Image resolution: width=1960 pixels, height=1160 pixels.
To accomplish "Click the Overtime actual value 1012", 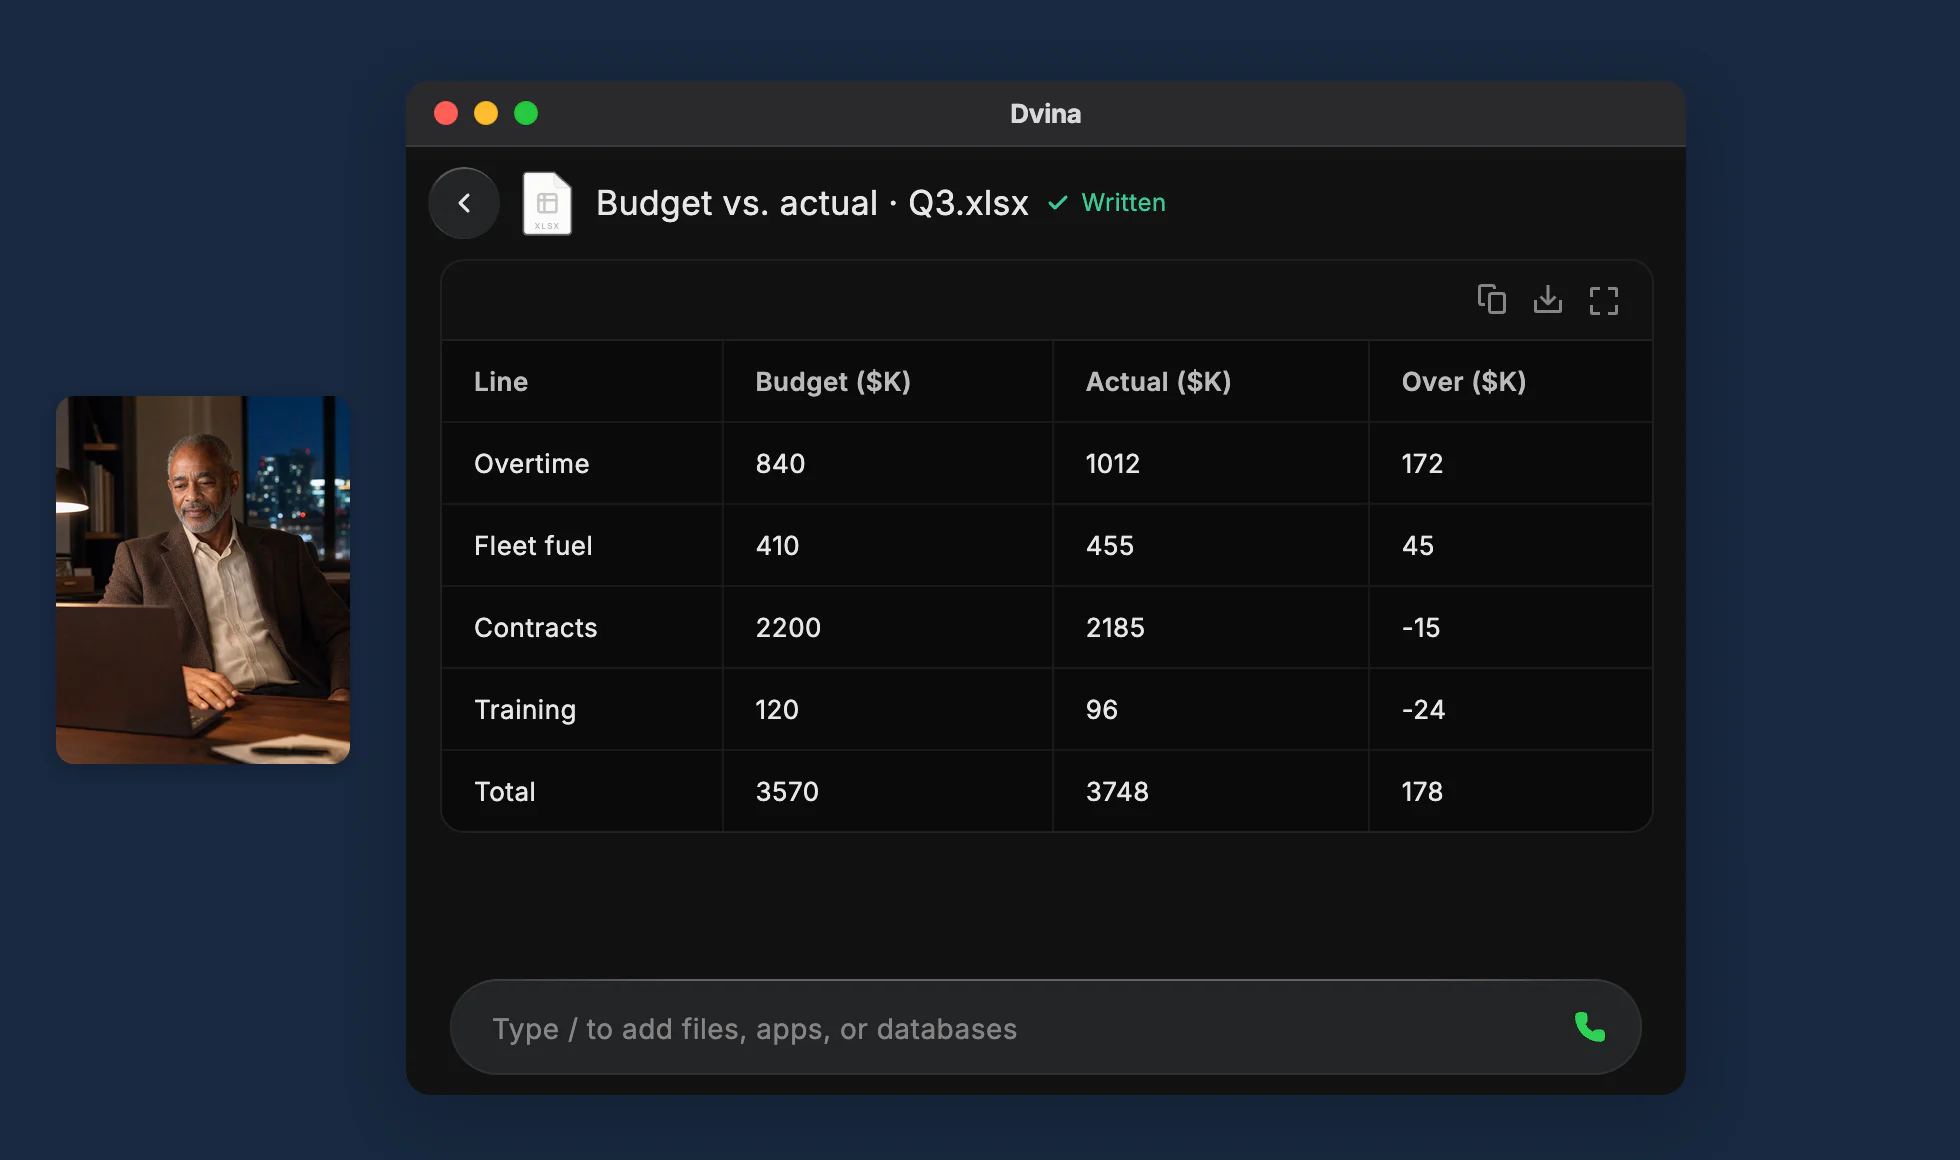I will pos(1113,463).
